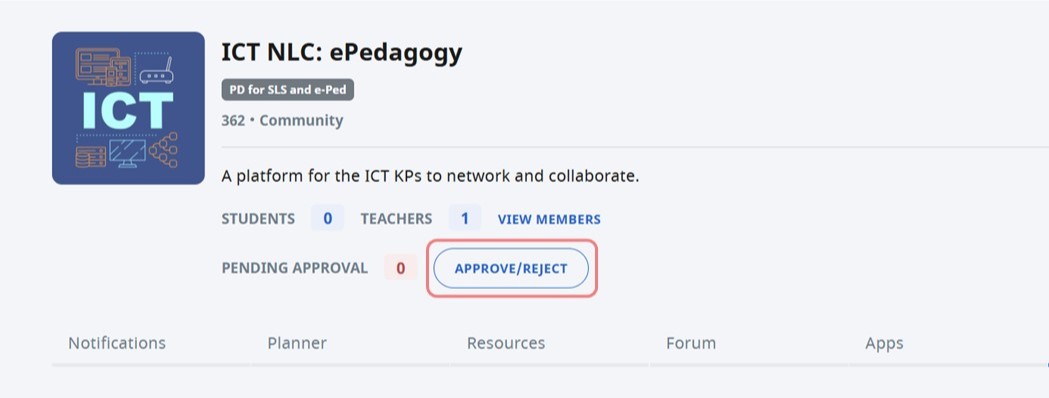This screenshot has width=1049, height=398.
Task: Open the Resources tab
Action: pyautogui.click(x=506, y=343)
